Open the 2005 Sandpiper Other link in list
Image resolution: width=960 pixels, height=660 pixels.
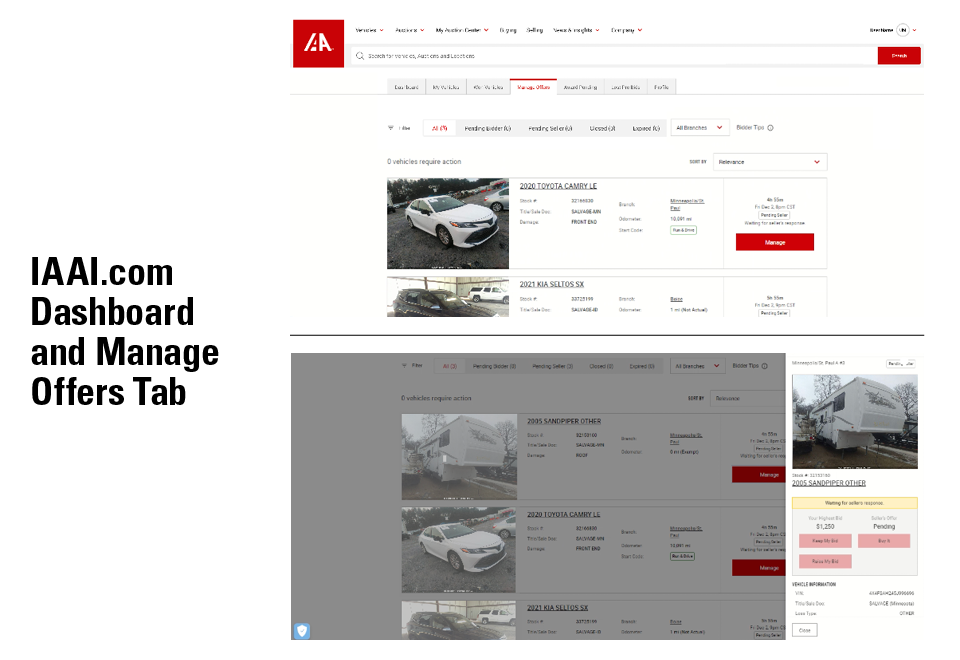564,421
